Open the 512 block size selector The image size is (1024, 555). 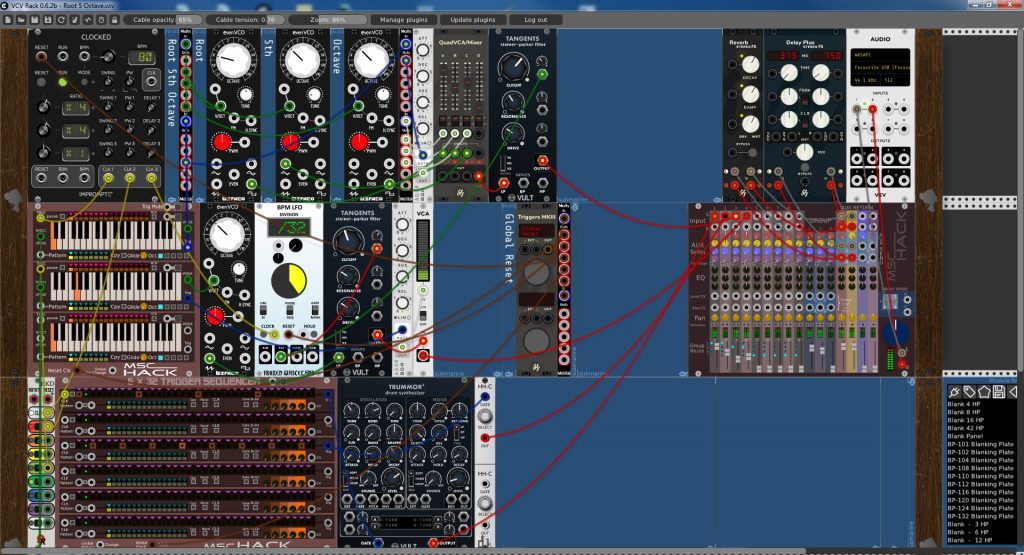[x=893, y=80]
